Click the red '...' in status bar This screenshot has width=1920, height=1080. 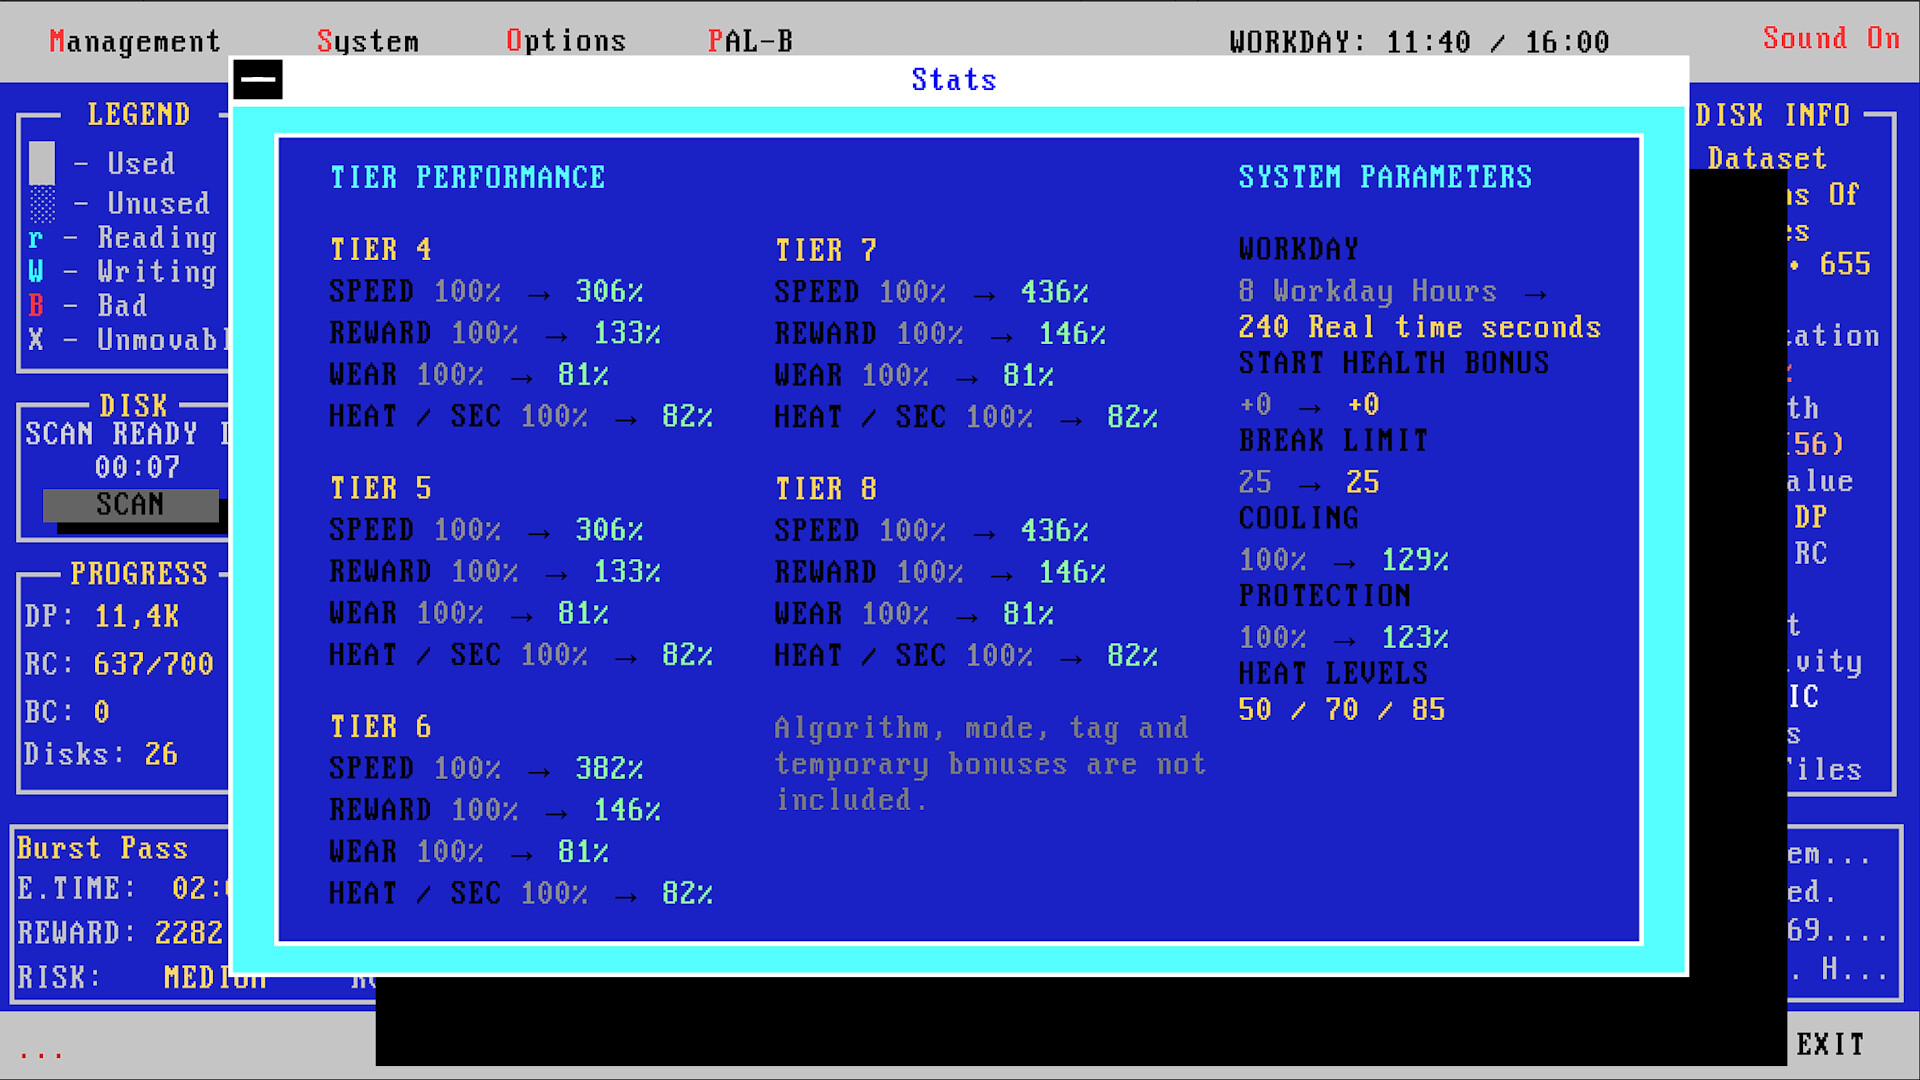(x=41, y=1053)
